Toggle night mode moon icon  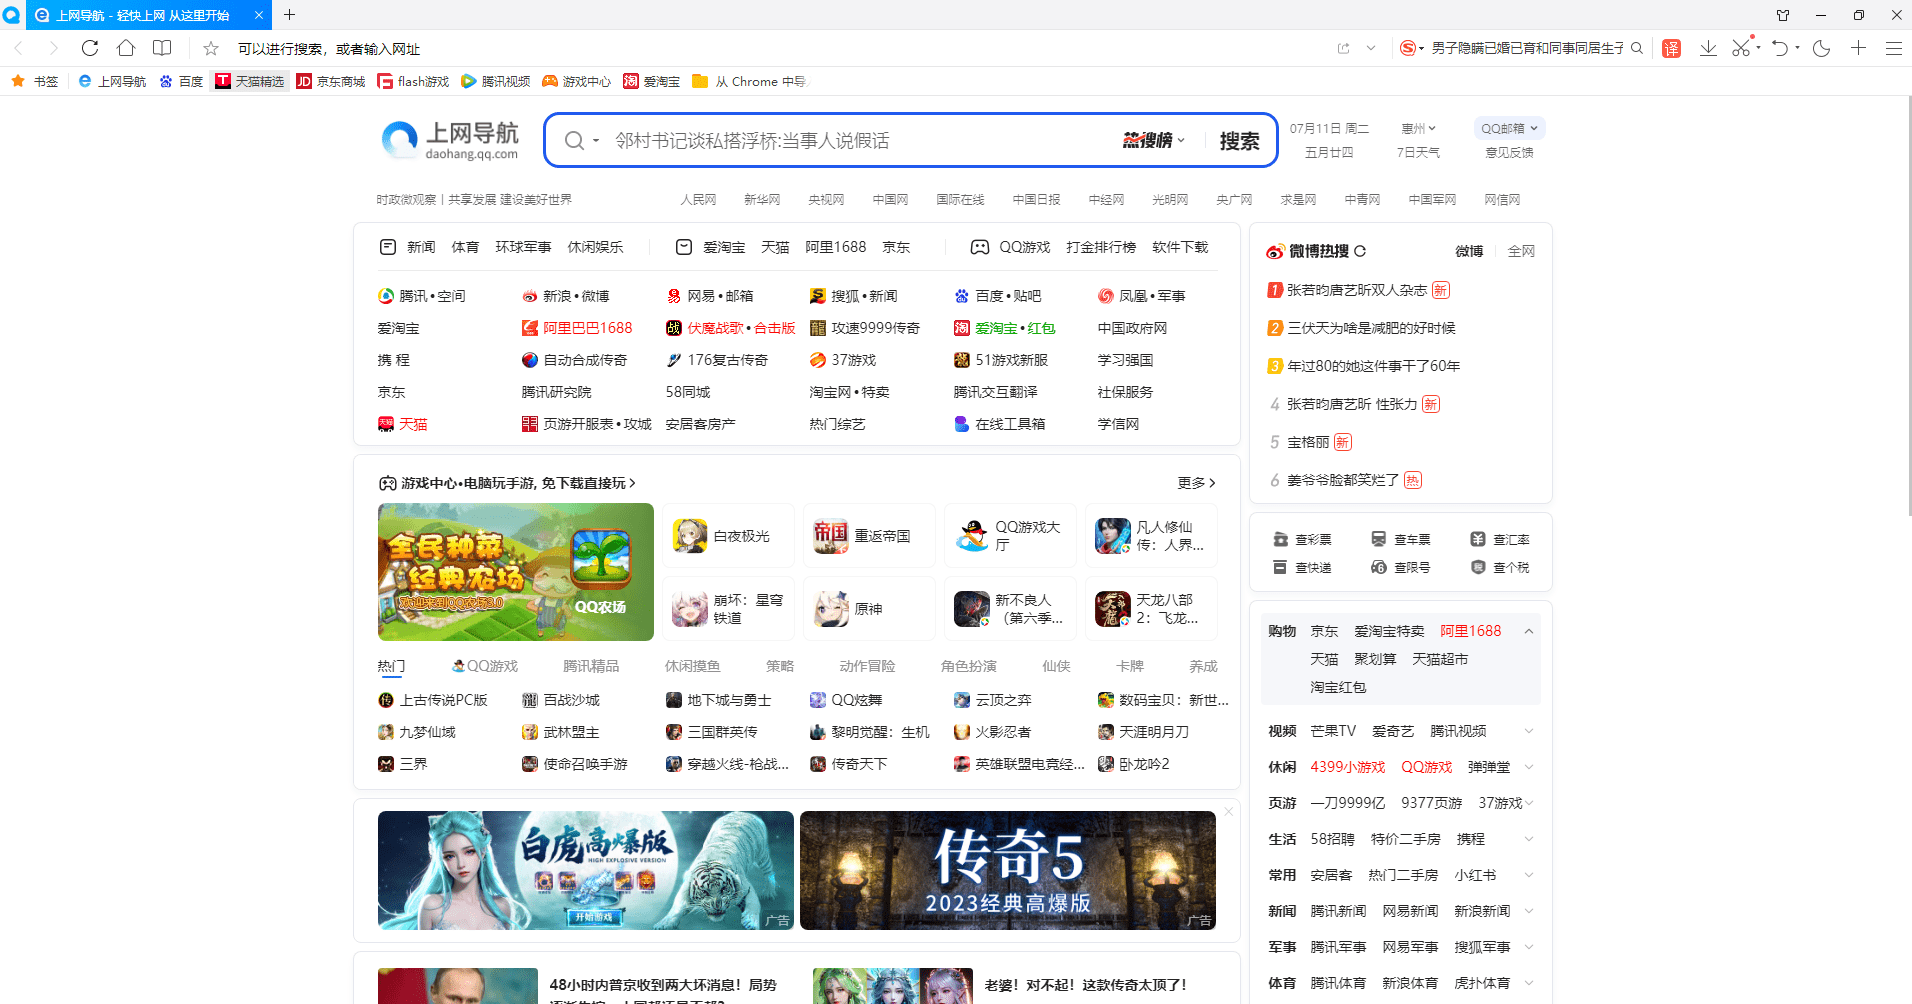[x=1821, y=48]
